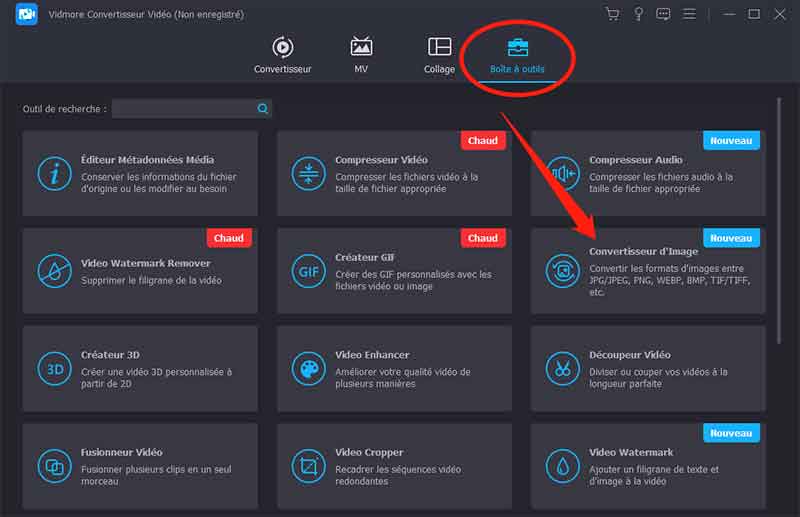Select the Découpeur Vidéo scissors icon
The width and height of the screenshot is (800, 517).
pos(562,368)
